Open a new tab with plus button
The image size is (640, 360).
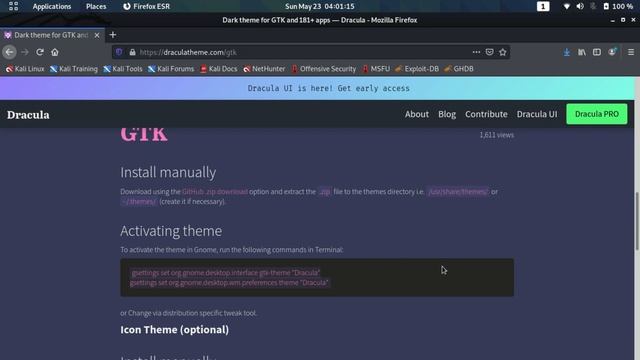tap(113, 35)
